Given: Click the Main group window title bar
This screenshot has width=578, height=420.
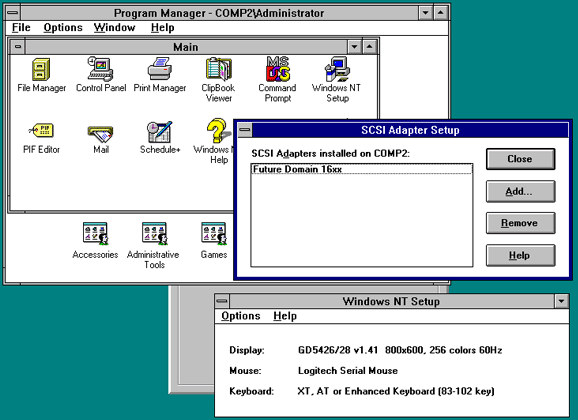Looking at the screenshot, I should pos(186,47).
